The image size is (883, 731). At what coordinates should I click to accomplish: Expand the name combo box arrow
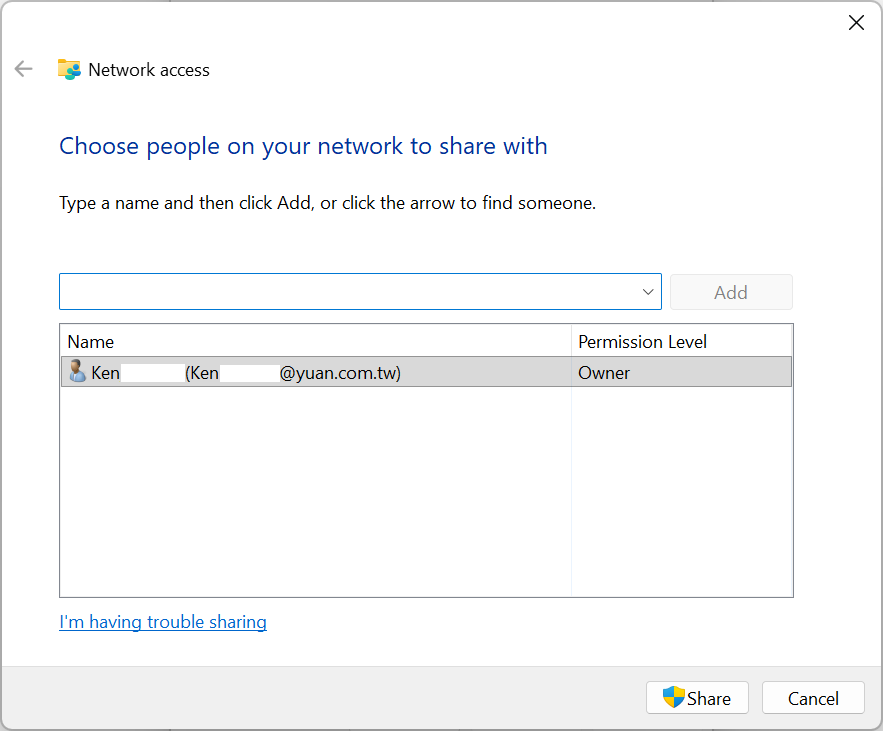(647, 292)
